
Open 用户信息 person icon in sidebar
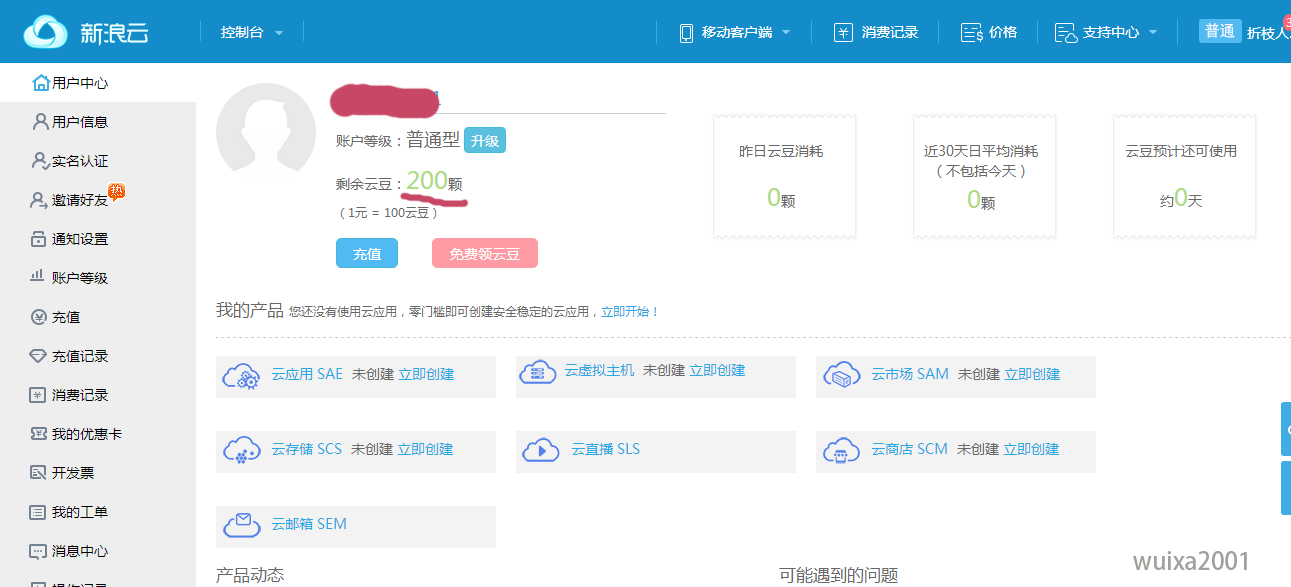click(x=41, y=122)
